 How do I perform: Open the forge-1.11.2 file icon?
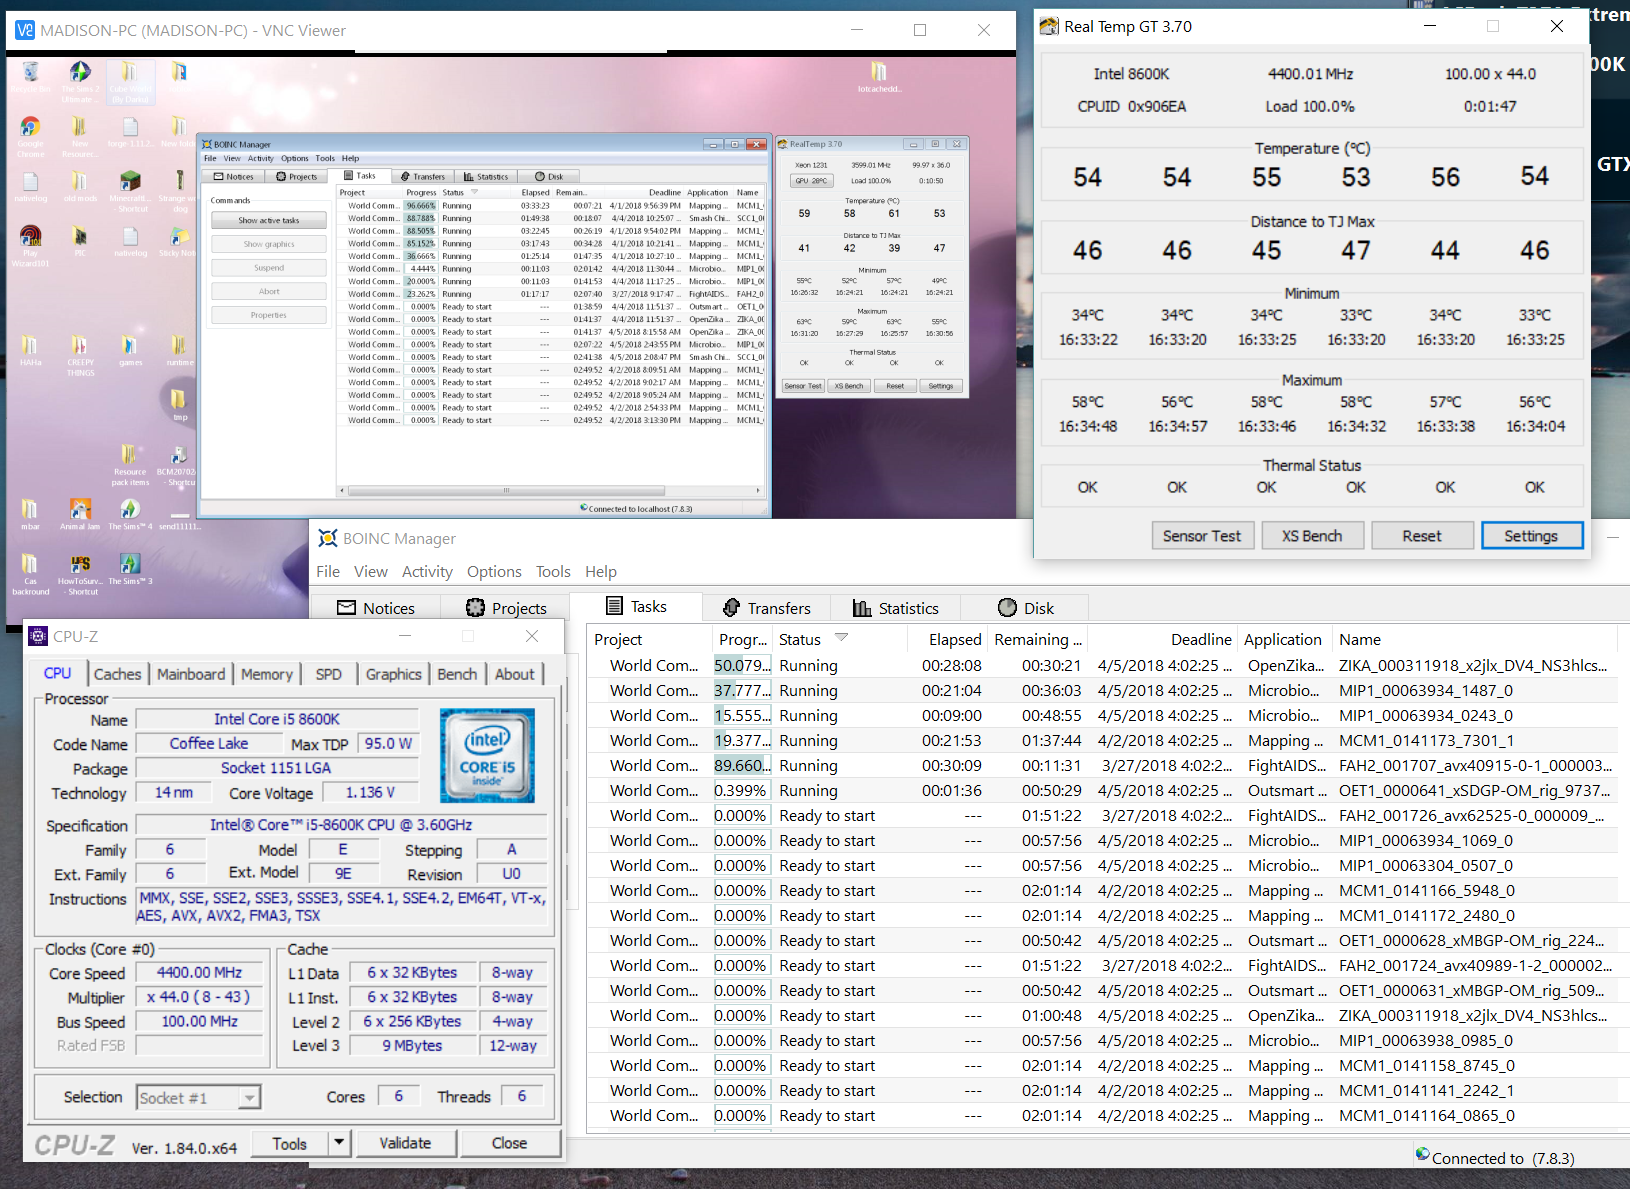[130, 127]
